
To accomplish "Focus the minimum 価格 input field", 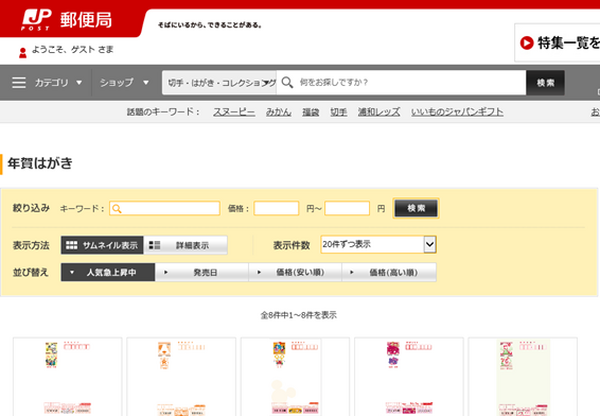I will tap(276, 209).
